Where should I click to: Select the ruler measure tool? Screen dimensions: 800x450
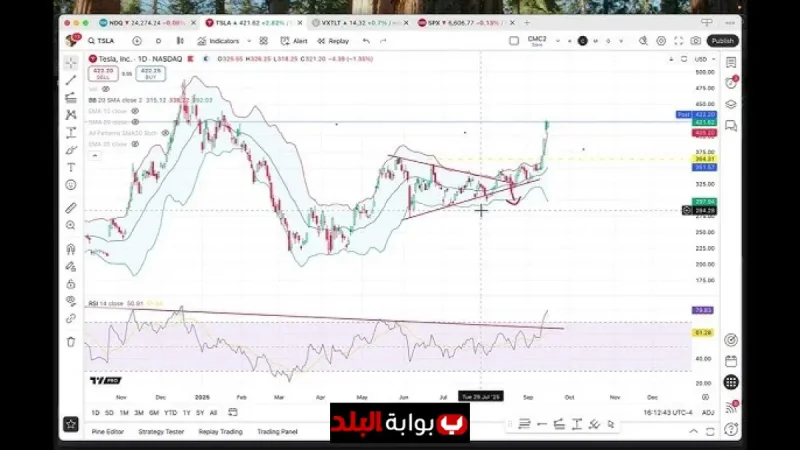pos(71,208)
